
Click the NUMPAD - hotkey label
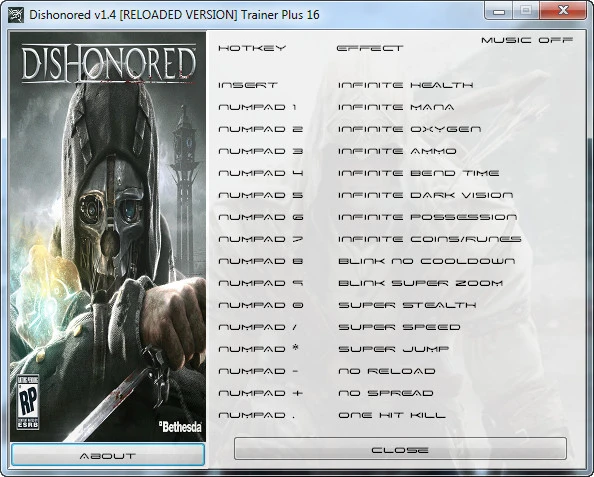pos(258,371)
